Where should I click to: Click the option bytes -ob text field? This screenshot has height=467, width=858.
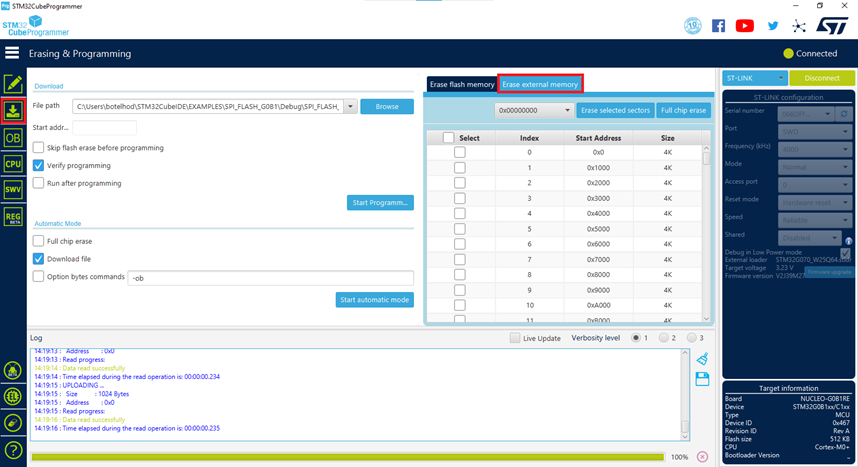[x=270, y=278]
